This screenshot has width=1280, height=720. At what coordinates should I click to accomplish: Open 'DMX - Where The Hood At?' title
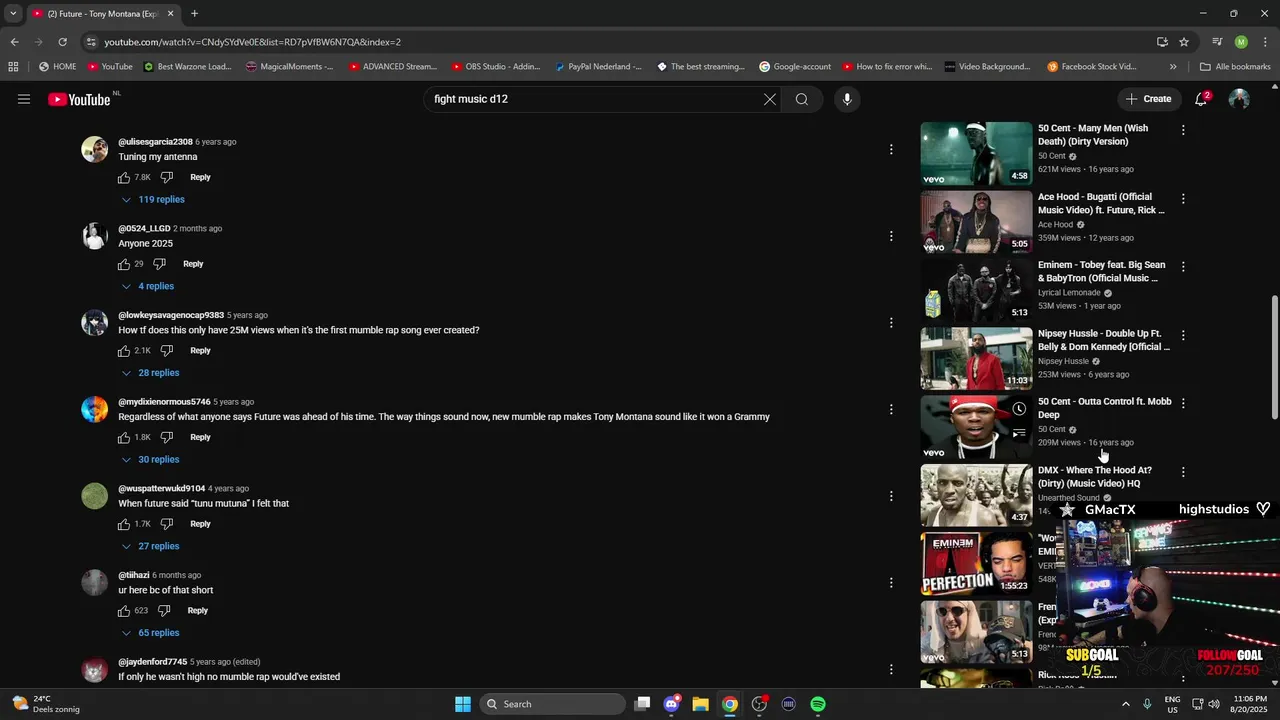(x=1095, y=477)
